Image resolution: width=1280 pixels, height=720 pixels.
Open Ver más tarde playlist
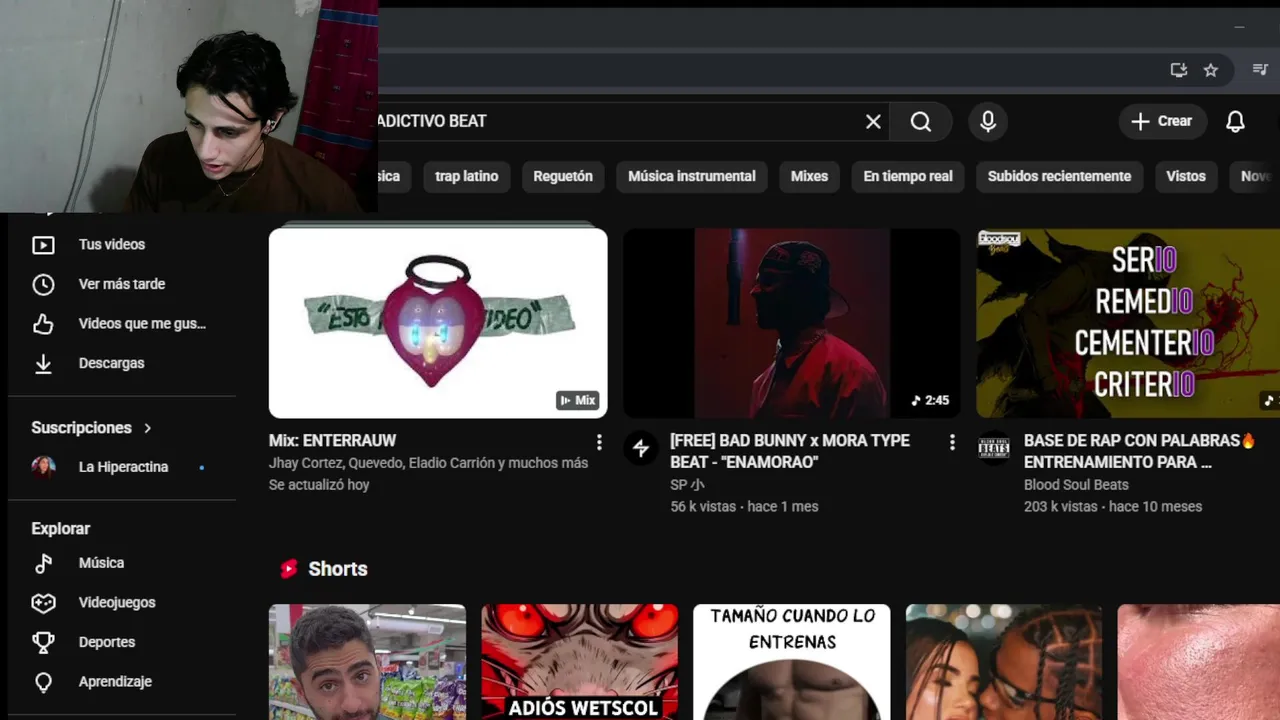(x=122, y=284)
